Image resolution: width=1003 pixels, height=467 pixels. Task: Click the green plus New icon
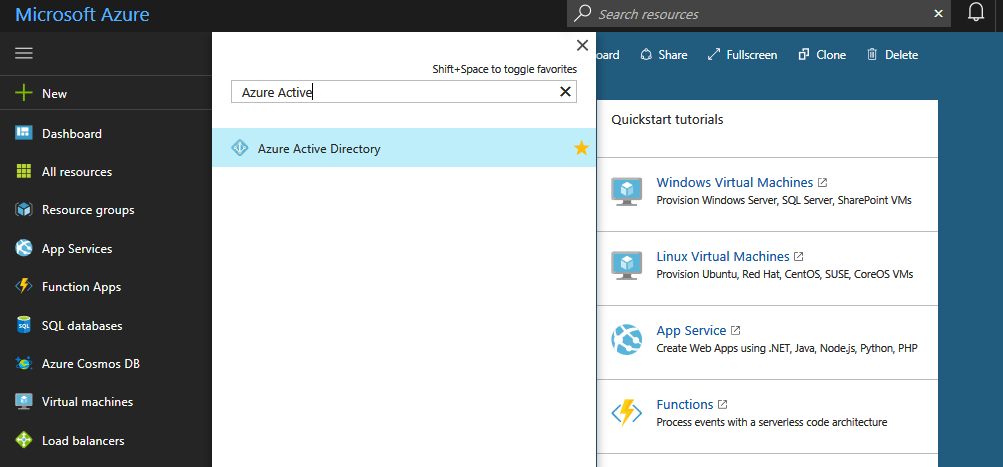[x=24, y=93]
